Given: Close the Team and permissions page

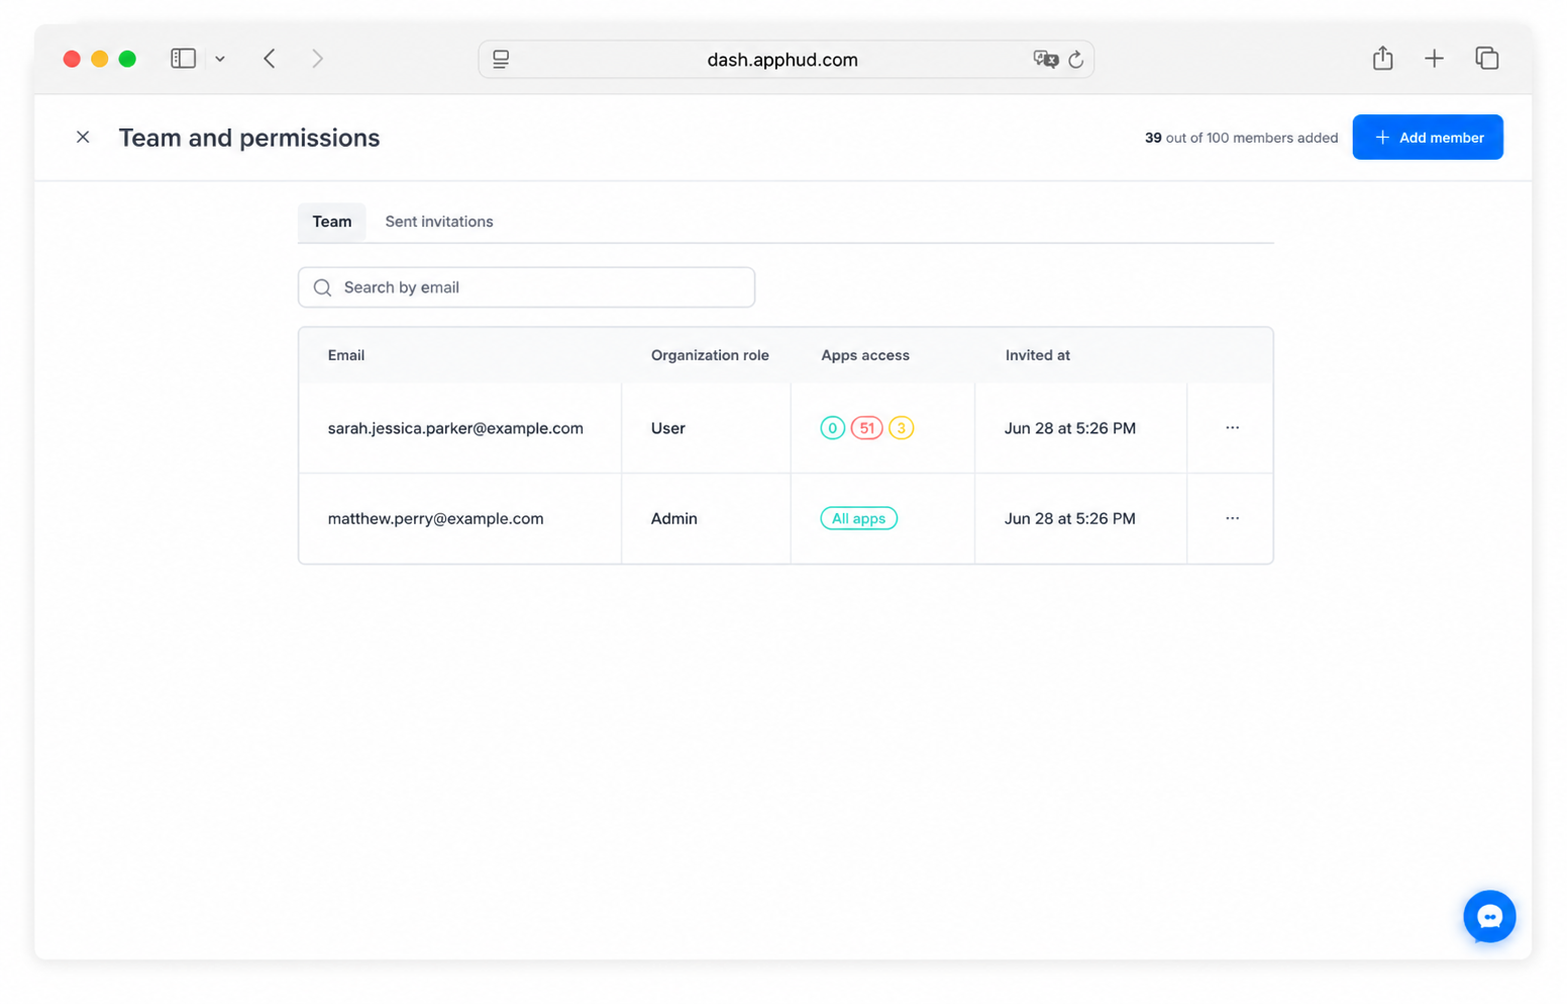Looking at the screenshot, I should point(83,137).
